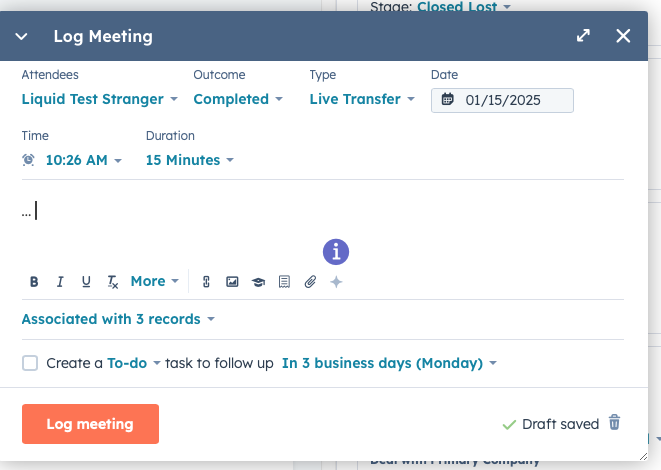Click the purple info circle icon
The height and width of the screenshot is (470, 661).
336,252
